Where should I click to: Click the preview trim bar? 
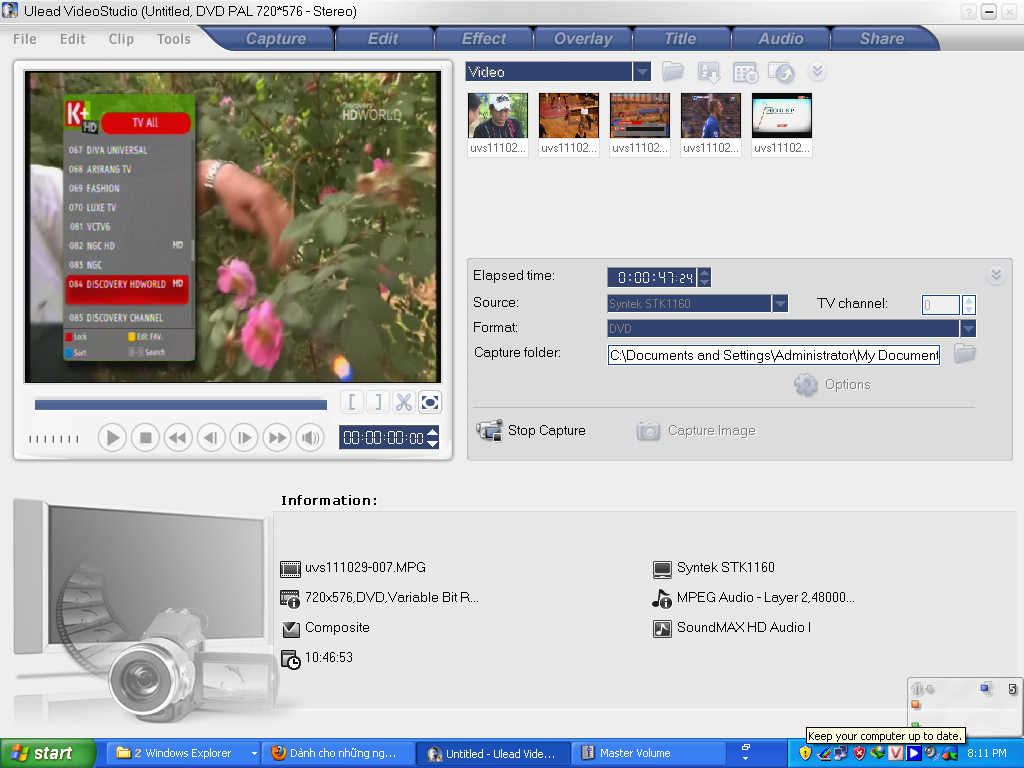[x=181, y=405]
